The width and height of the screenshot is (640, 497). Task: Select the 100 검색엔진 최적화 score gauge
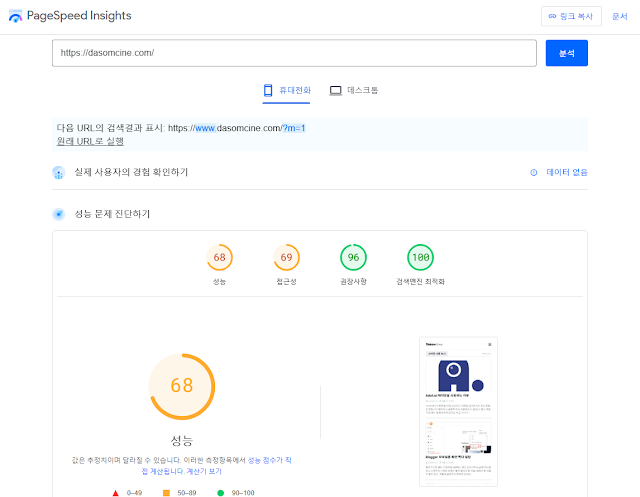[420, 257]
